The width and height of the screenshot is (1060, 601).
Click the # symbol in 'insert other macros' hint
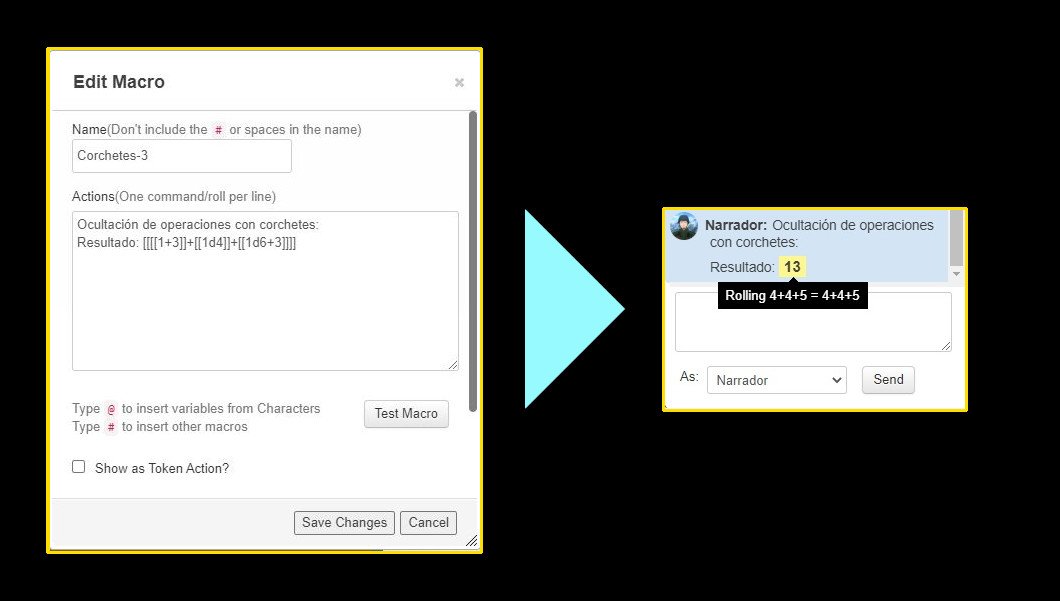point(112,427)
